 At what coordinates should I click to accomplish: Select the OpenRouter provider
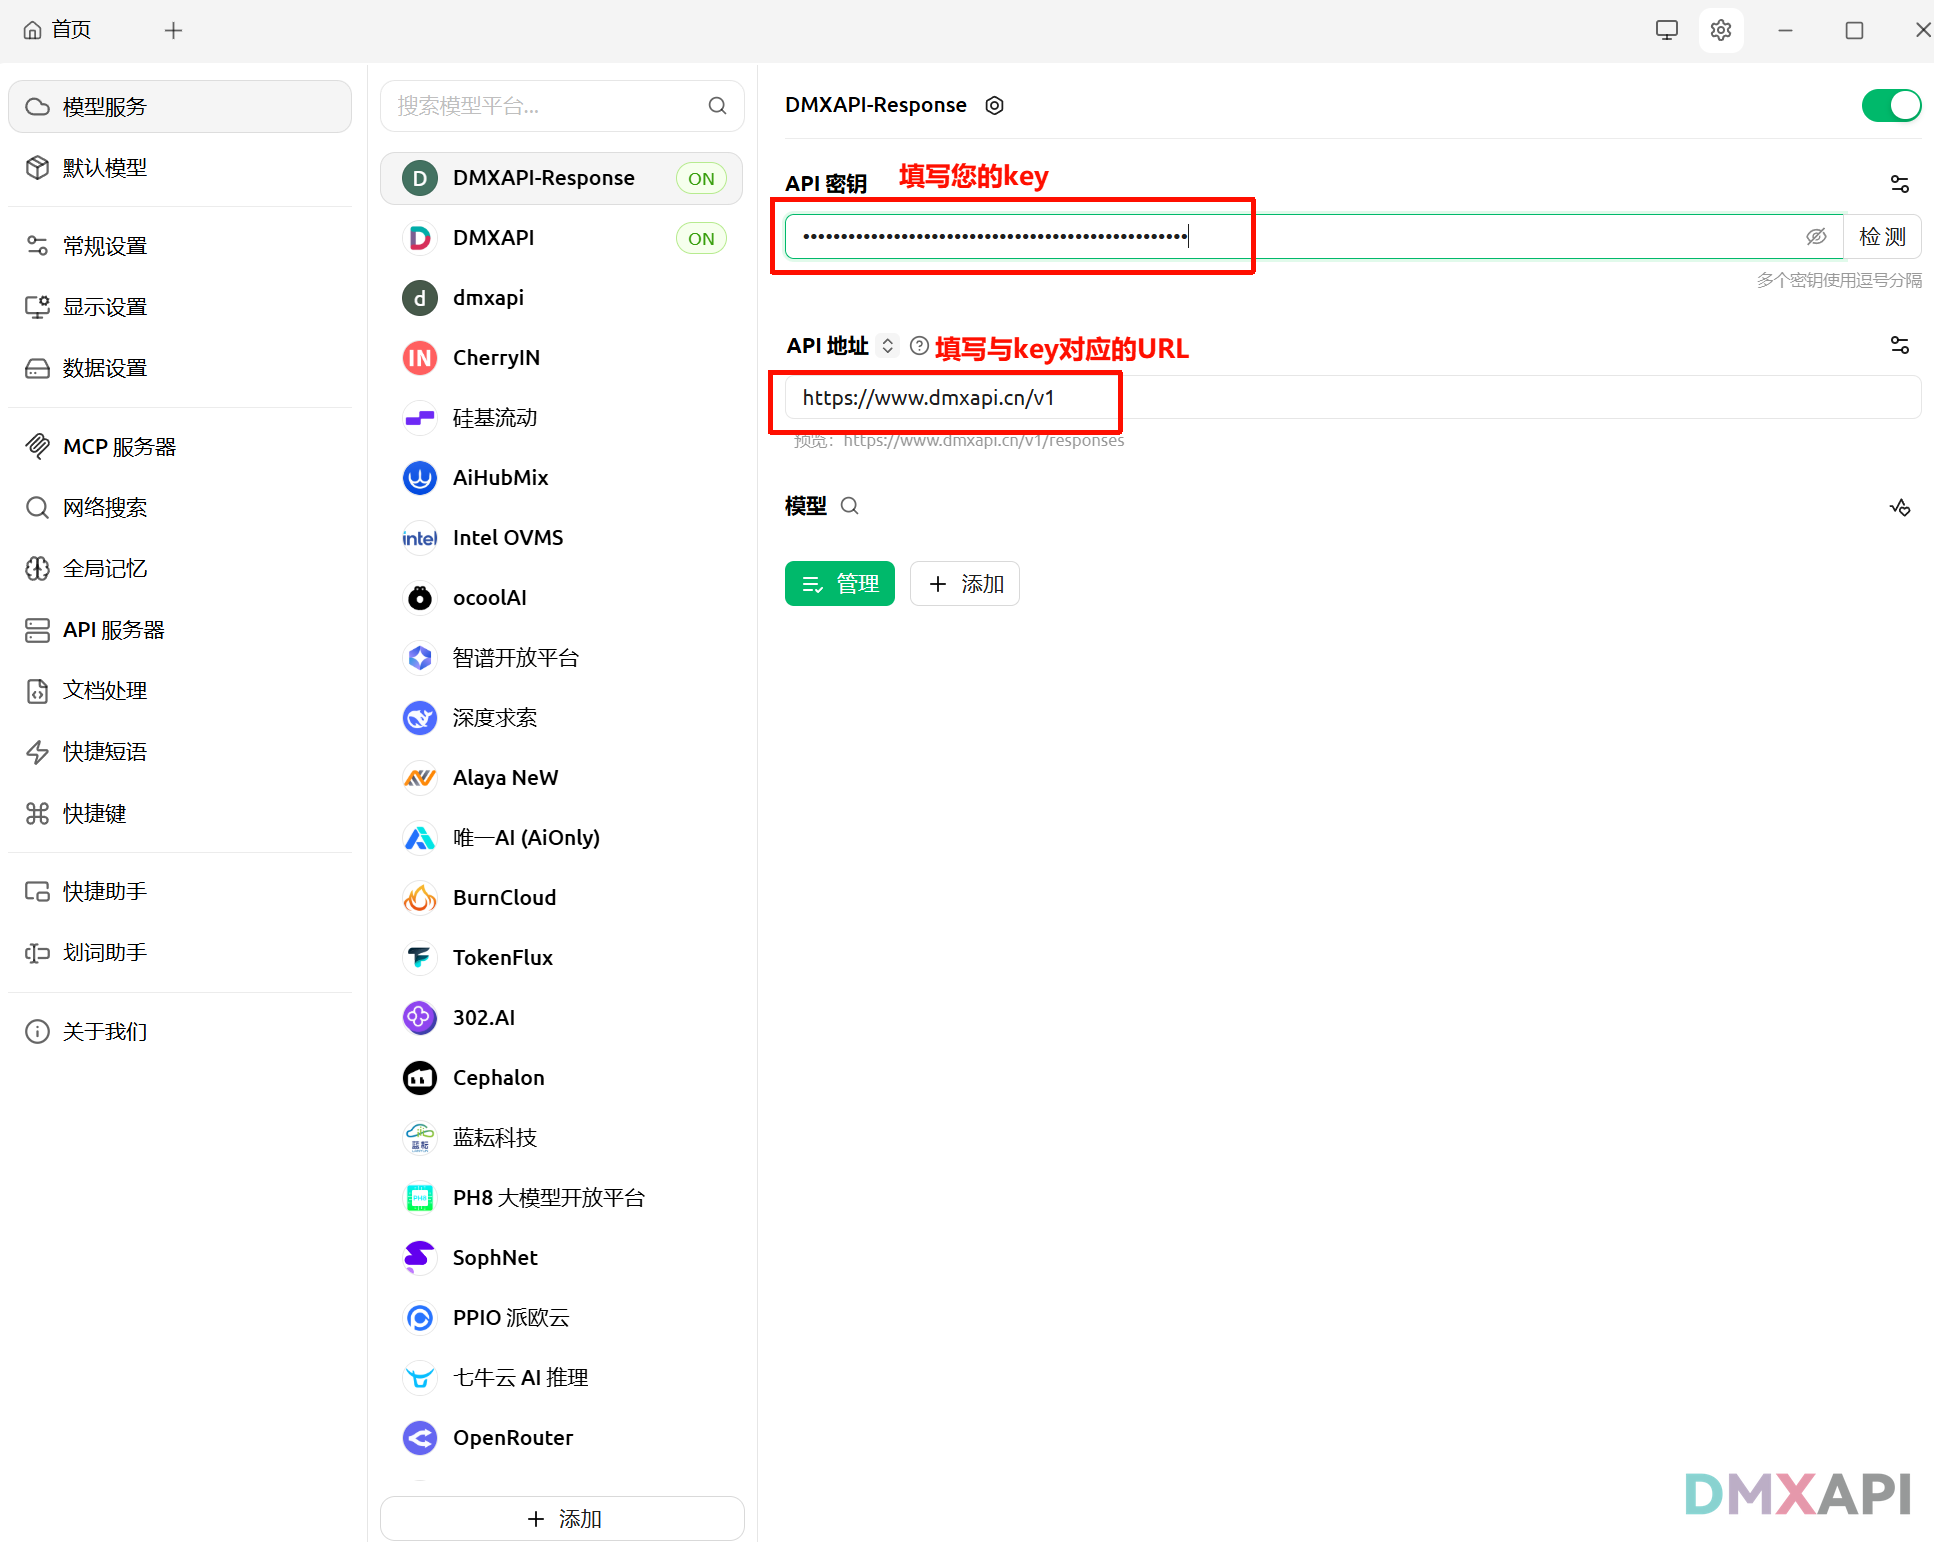[512, 1437]
